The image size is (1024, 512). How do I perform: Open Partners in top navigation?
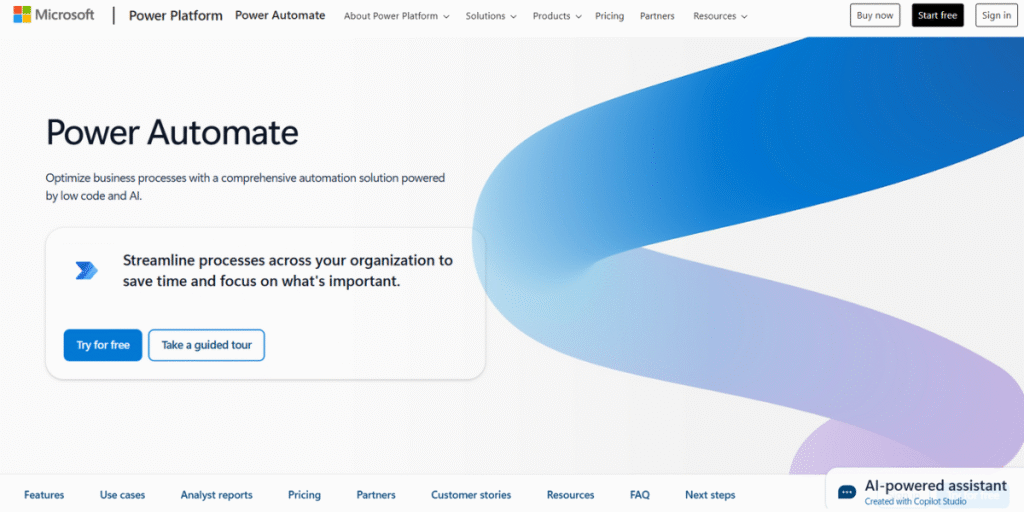(657, 16)
